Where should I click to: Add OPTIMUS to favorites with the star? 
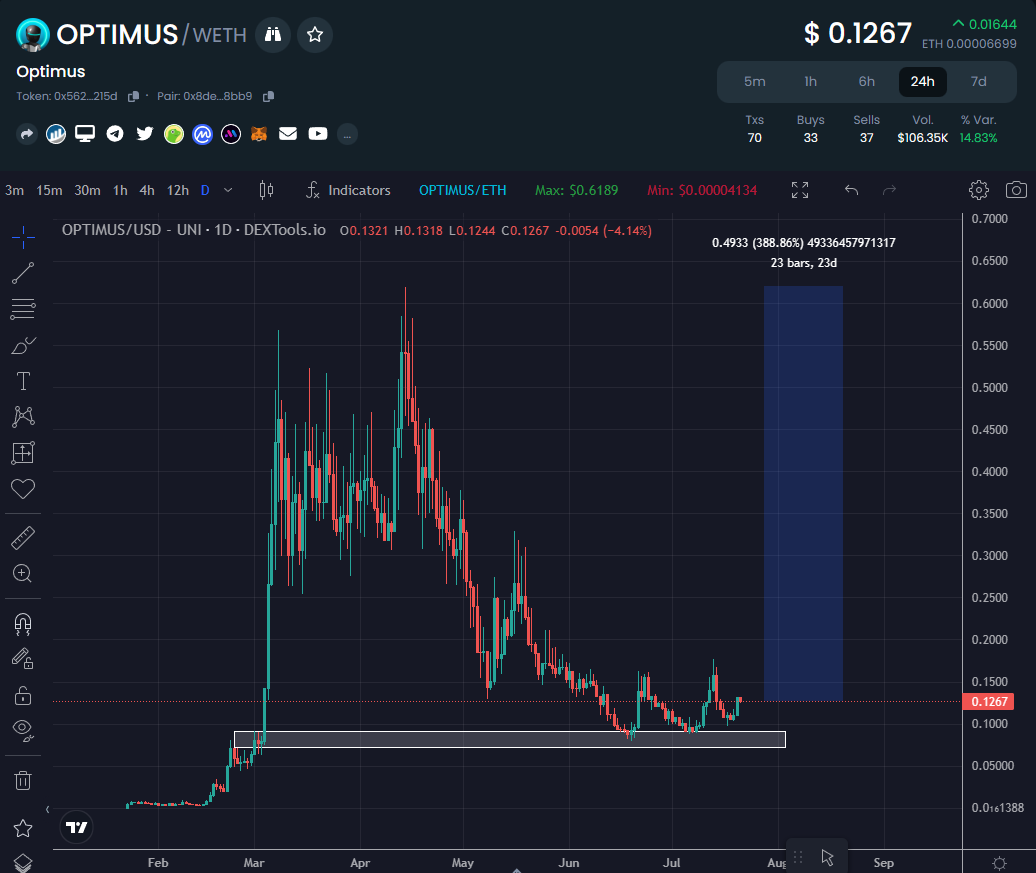pyautogui.click(x=314, y=34)
